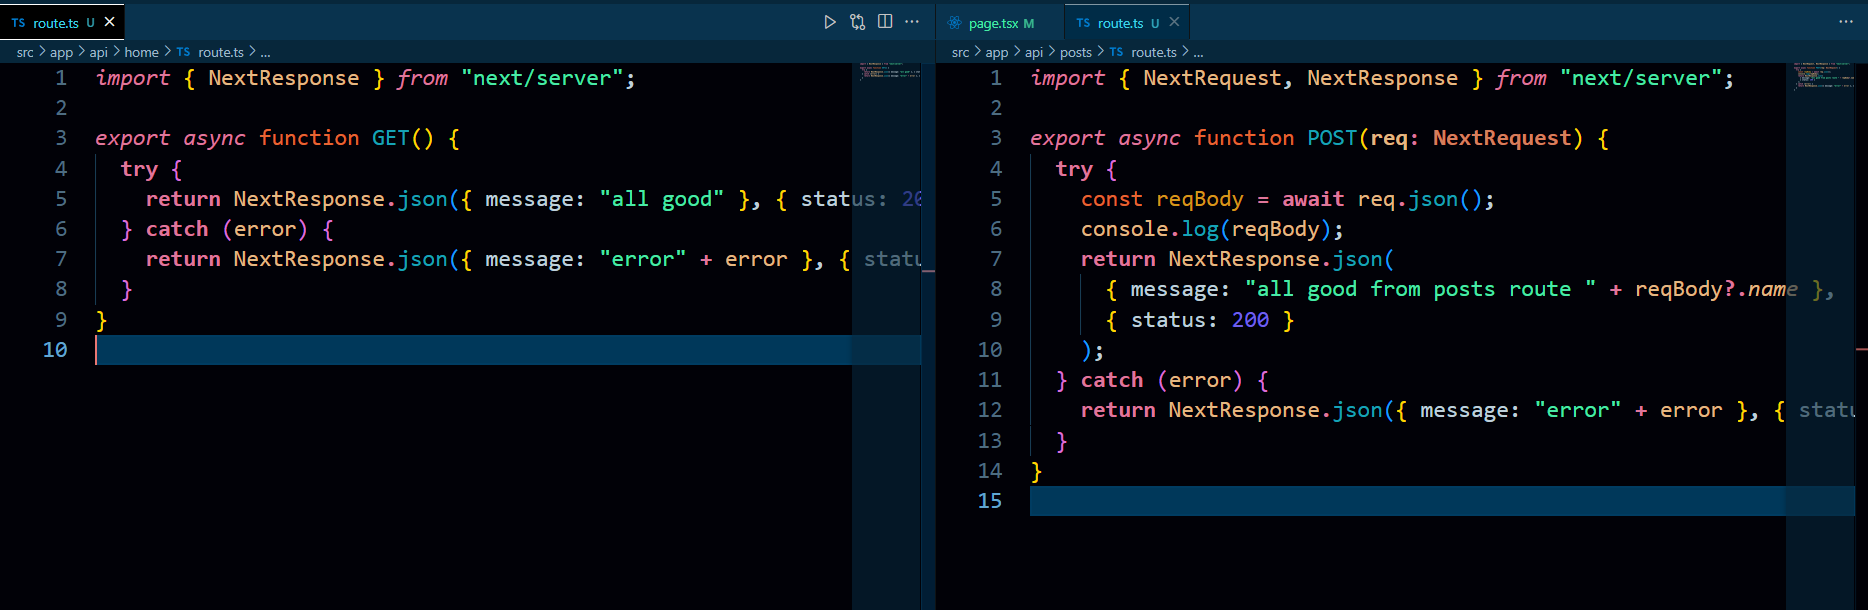Open more actions menu in left editor

tap(912, 22)
